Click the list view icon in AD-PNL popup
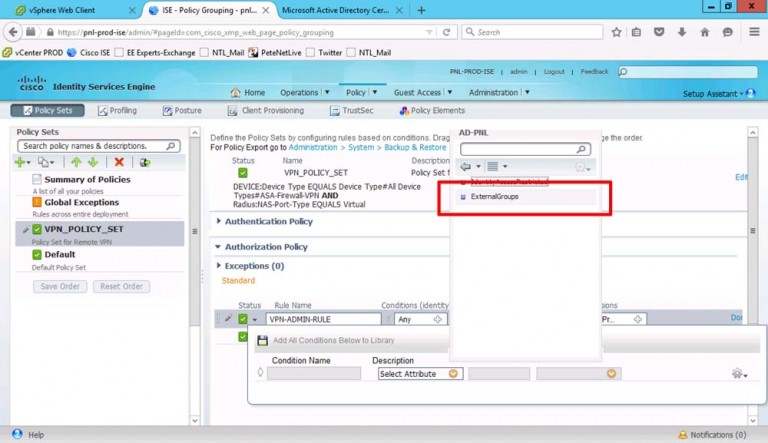The height and width of the screenshot is (443, 768). coord(493,167)
